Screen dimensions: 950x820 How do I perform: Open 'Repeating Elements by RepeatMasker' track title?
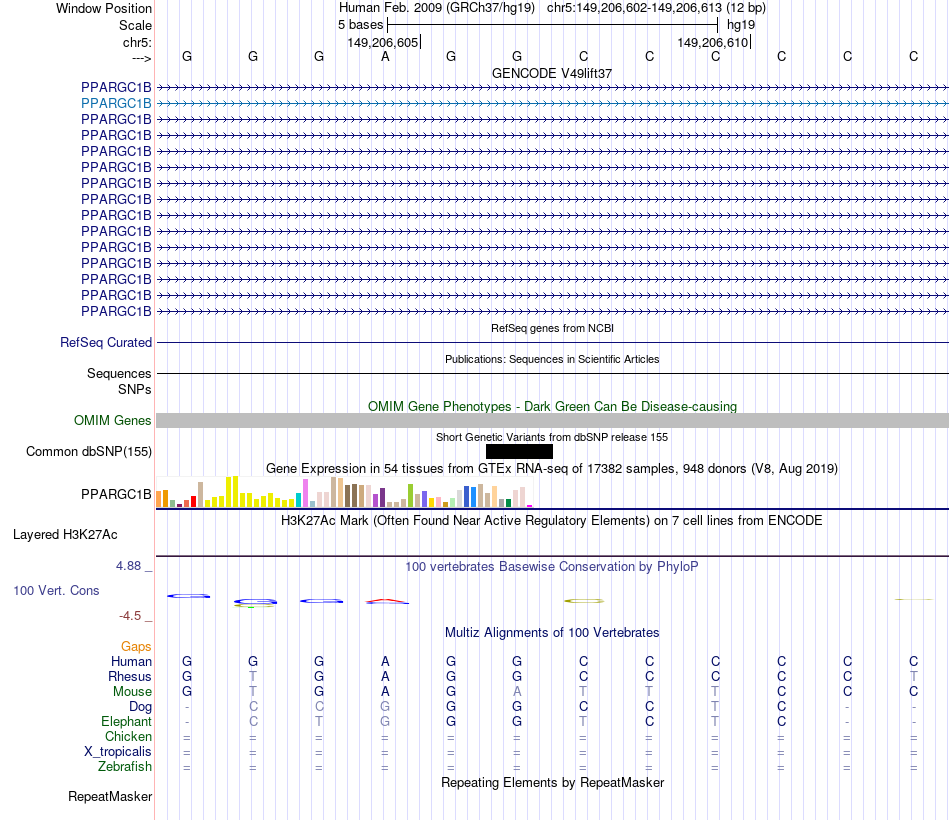point(553,783)
